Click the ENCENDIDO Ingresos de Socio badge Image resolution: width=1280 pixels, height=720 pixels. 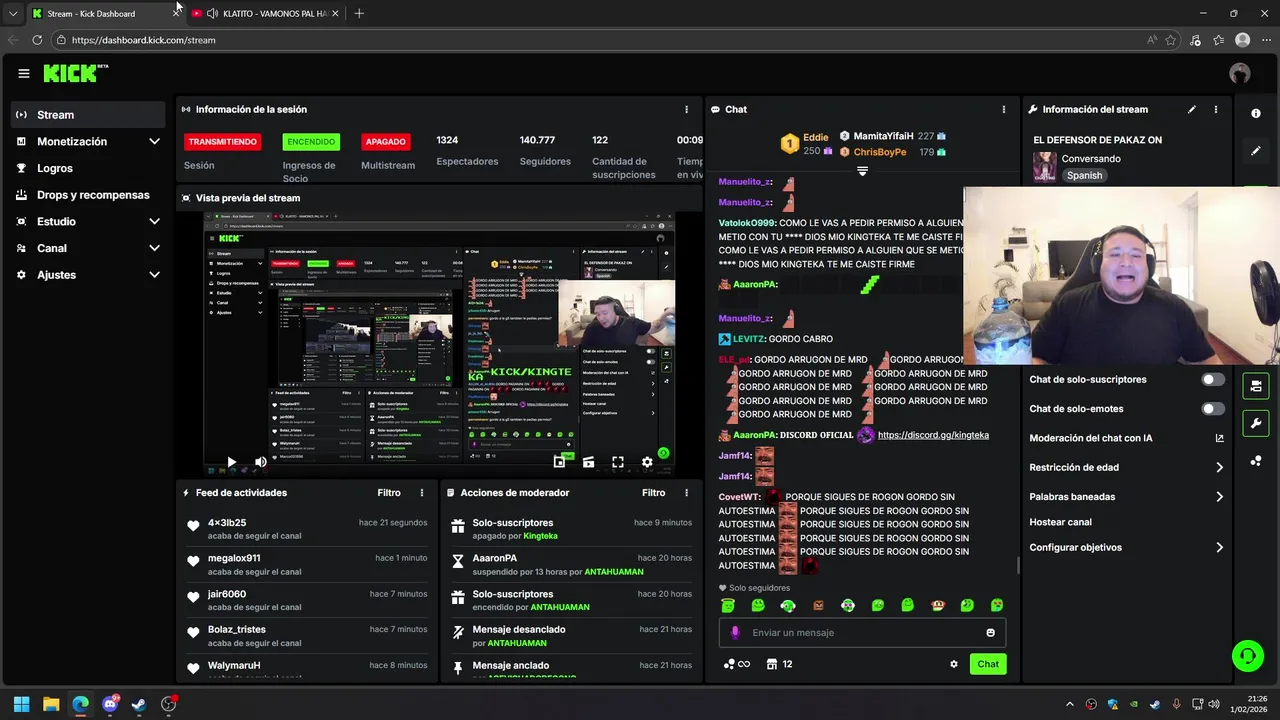311,142
